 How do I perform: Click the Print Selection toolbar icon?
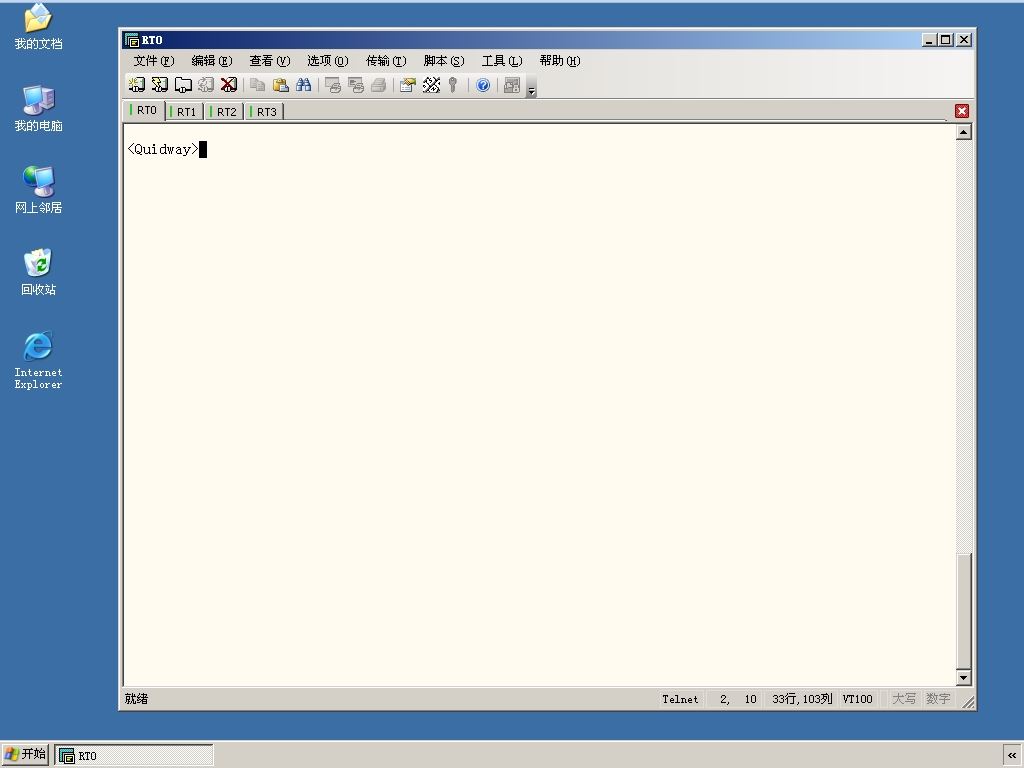pyautogui.click(x=356, y=85)
